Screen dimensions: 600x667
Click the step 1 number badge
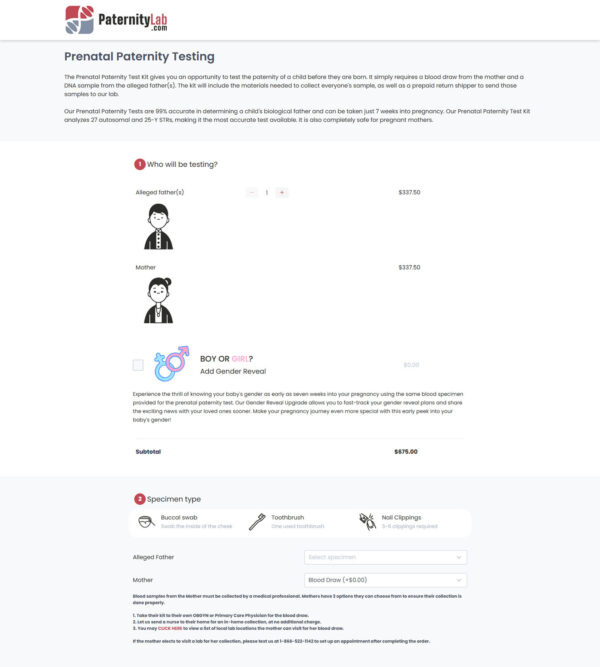point(139,164)
